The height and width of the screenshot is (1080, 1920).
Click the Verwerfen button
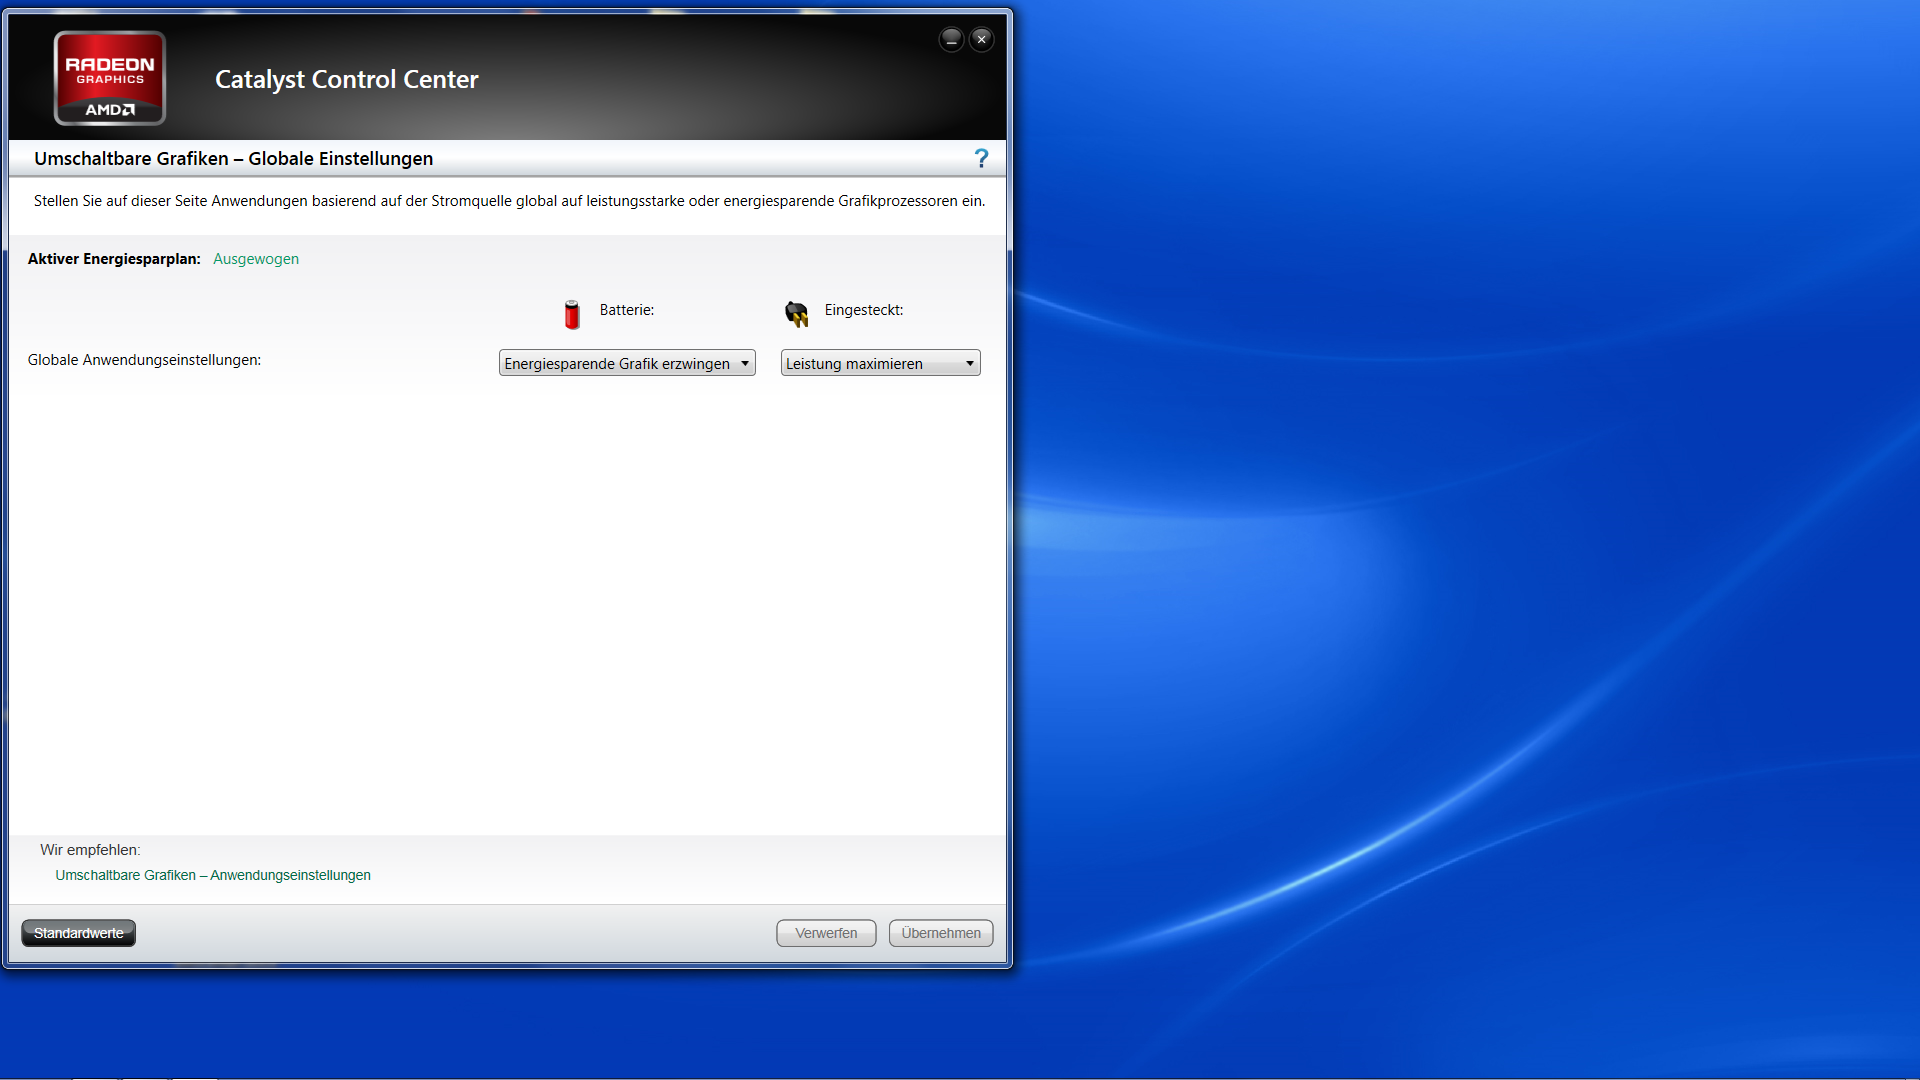pos(826,933)
